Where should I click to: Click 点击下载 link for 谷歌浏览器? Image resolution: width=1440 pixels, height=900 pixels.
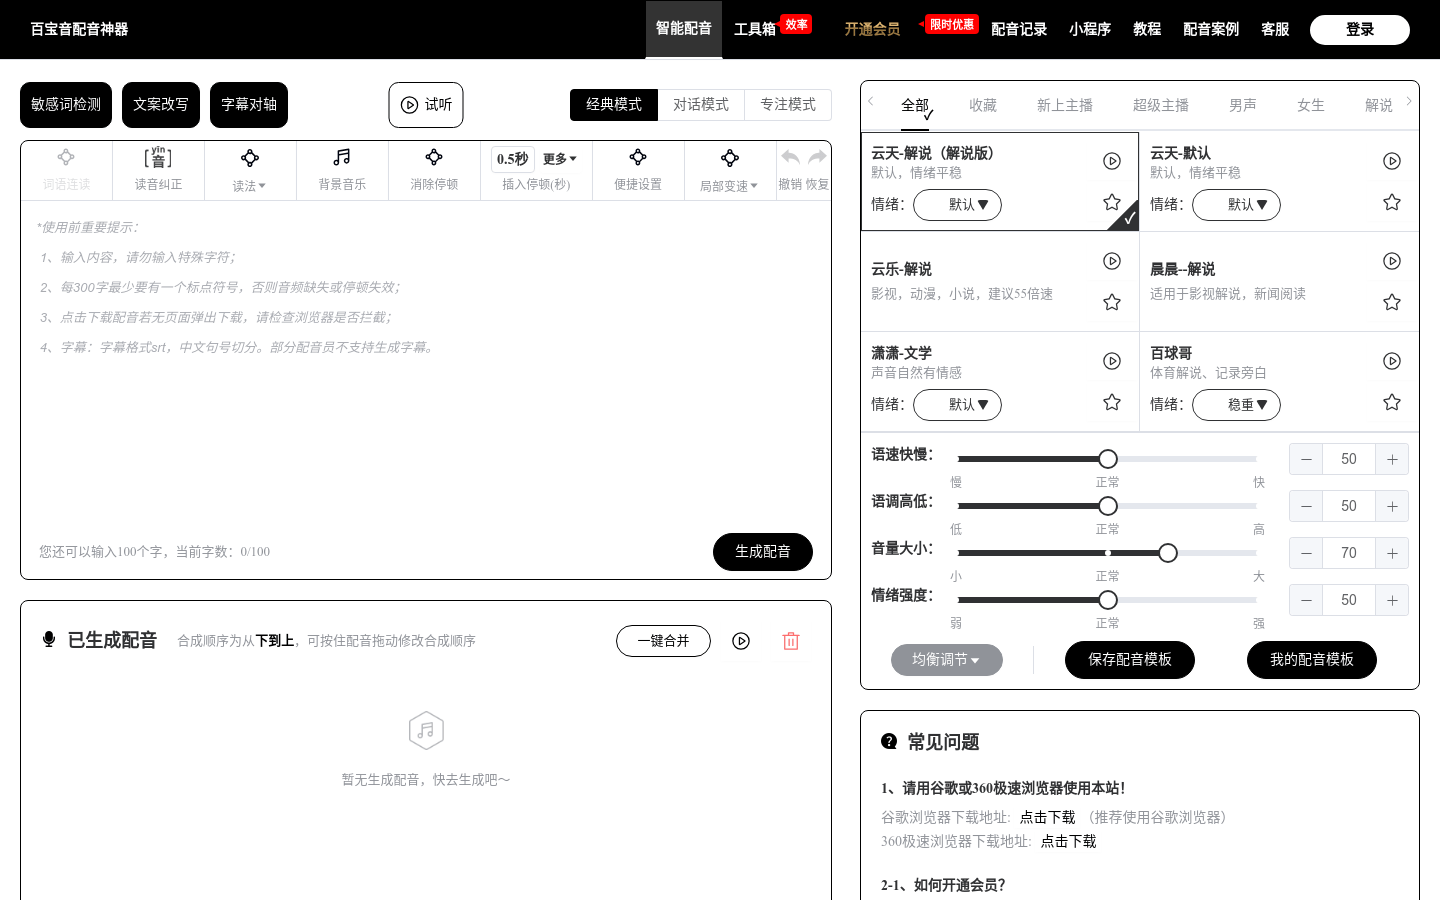(x=1047, y=817)
